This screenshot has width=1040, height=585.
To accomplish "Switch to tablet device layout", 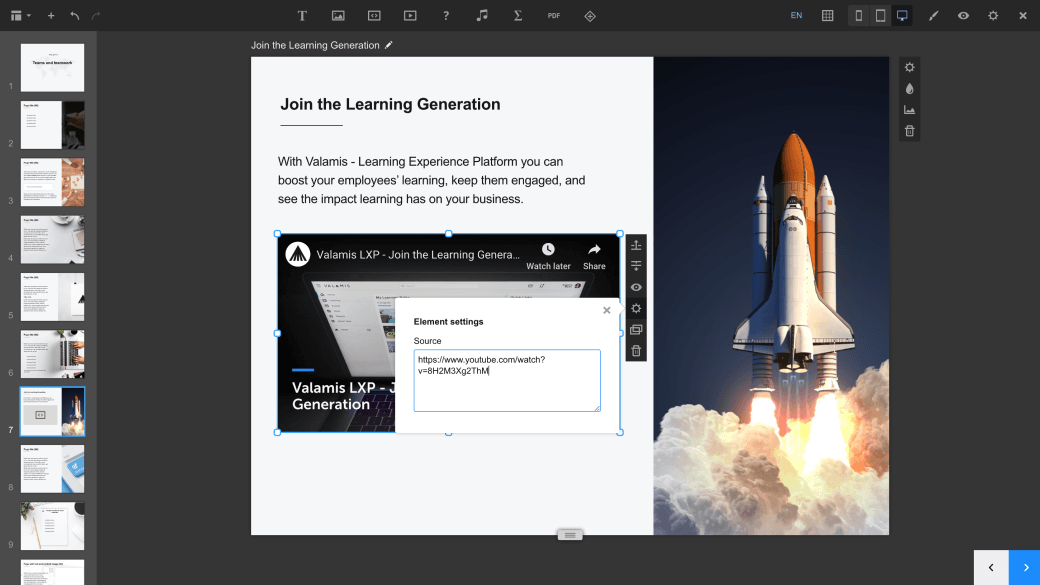I will 880,16.
